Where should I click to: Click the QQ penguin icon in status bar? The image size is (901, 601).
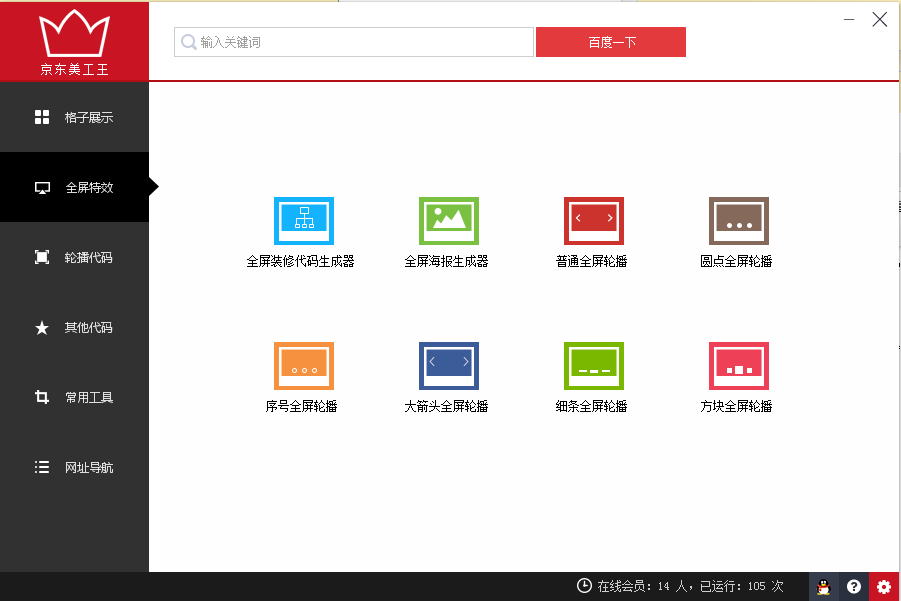coord(823,587)
